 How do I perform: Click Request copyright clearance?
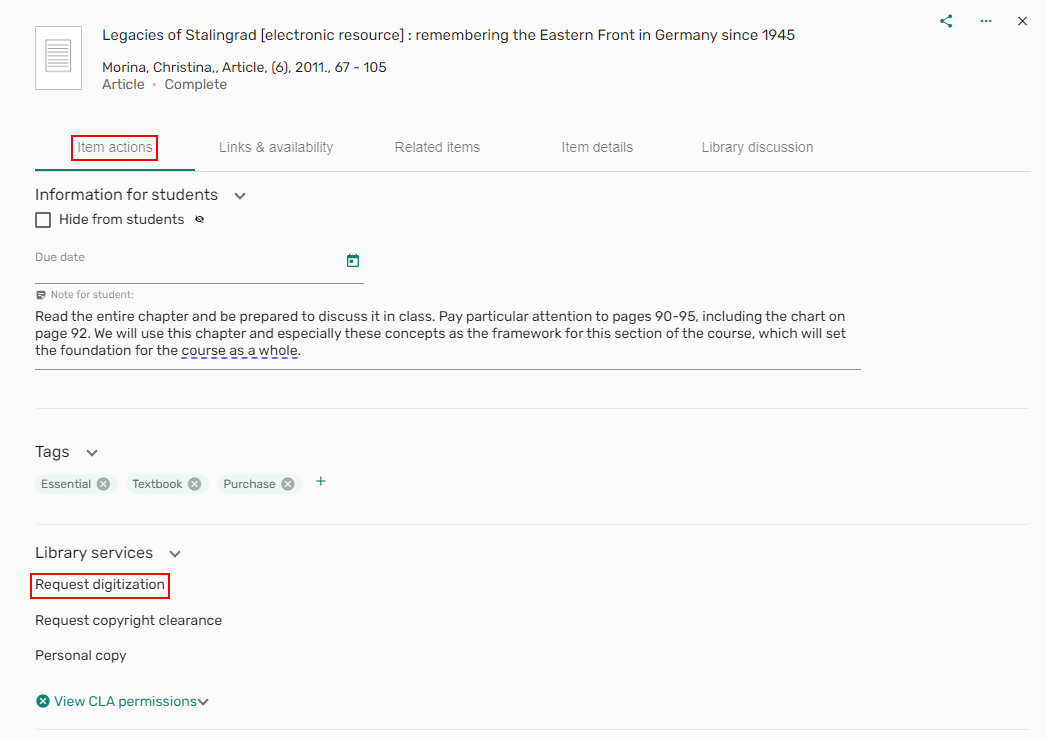click(x=129, y=621)
